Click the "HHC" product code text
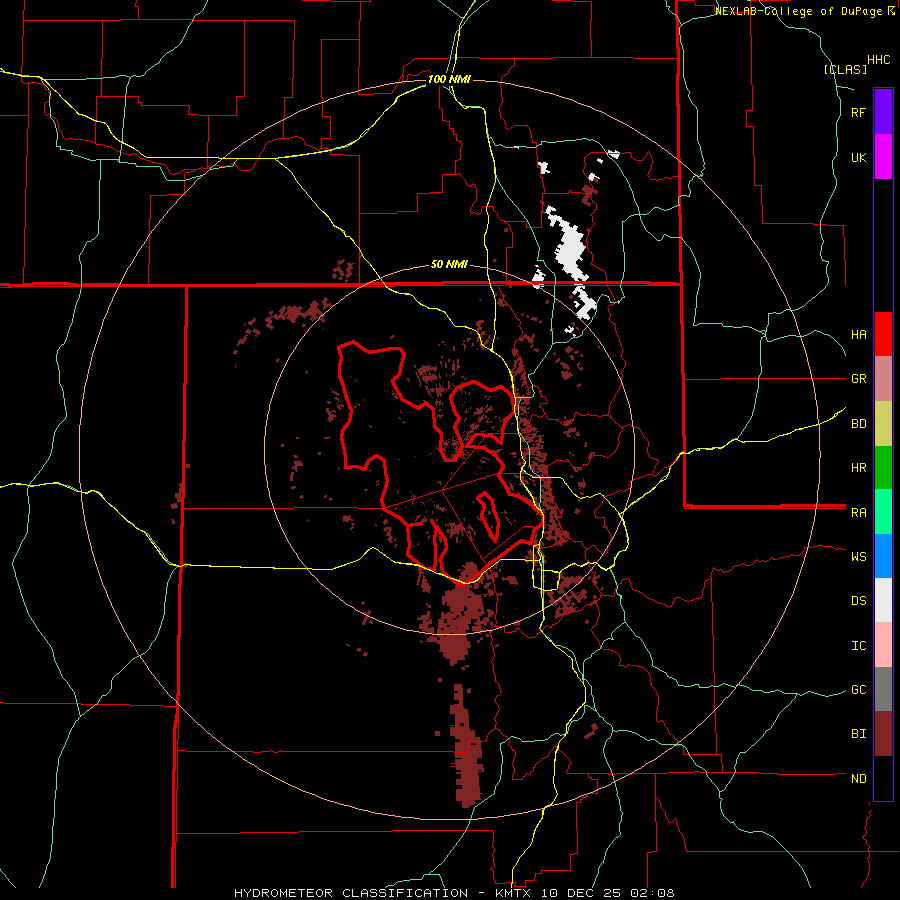 (878, 60)
